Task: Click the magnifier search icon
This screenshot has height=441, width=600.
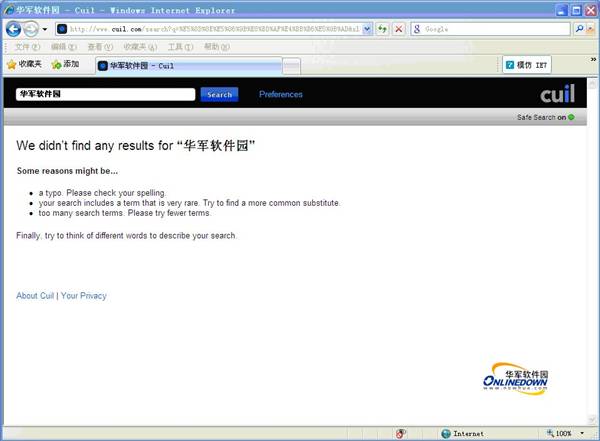Action: pyautogui.click(x=579, y=29)
